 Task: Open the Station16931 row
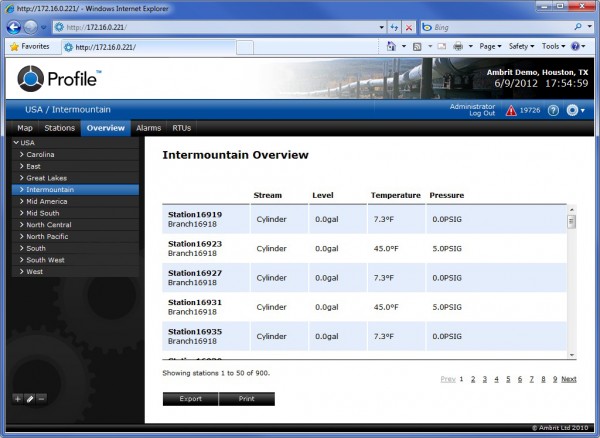364,307
